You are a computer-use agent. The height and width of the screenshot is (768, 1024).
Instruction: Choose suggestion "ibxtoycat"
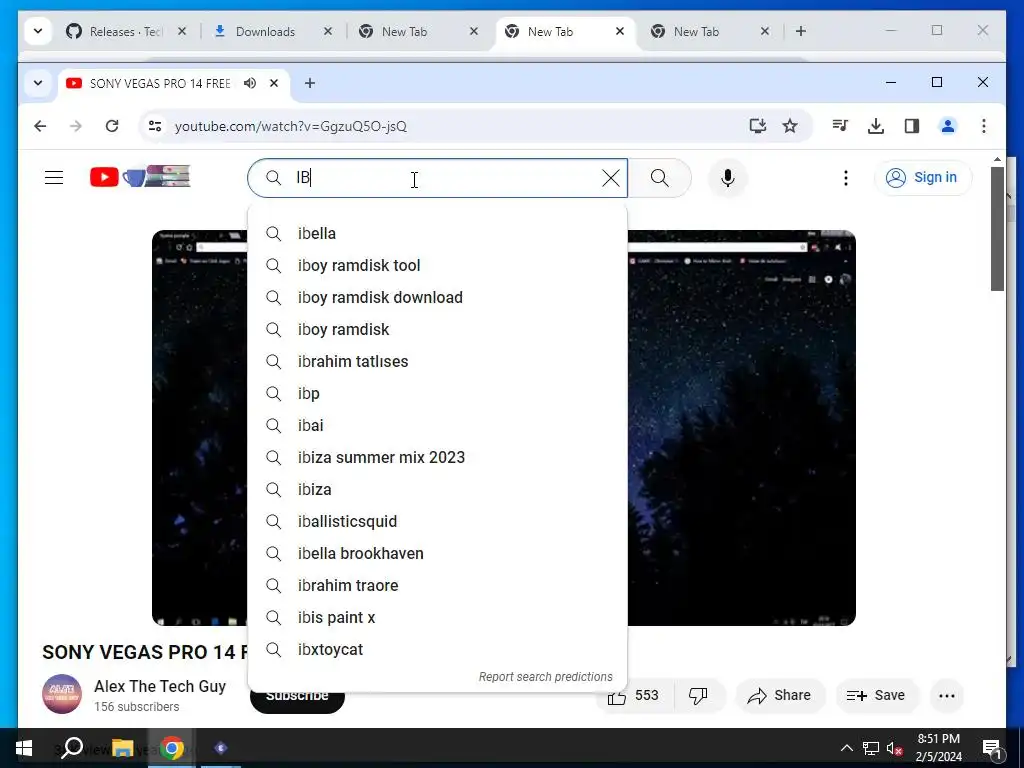tap(438, 650)
